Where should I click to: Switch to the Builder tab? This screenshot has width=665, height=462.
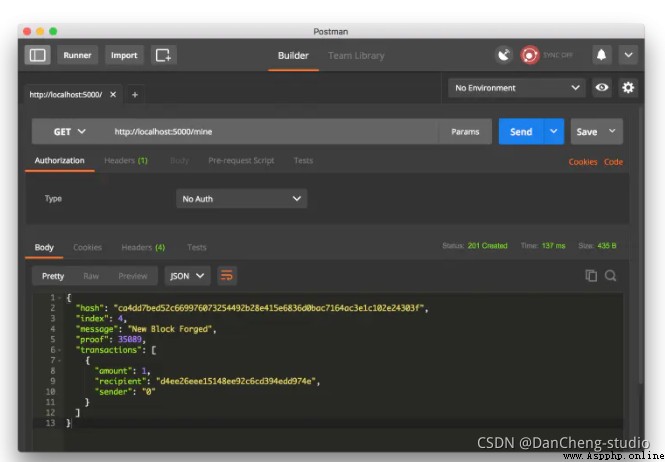tap(293, 56)
